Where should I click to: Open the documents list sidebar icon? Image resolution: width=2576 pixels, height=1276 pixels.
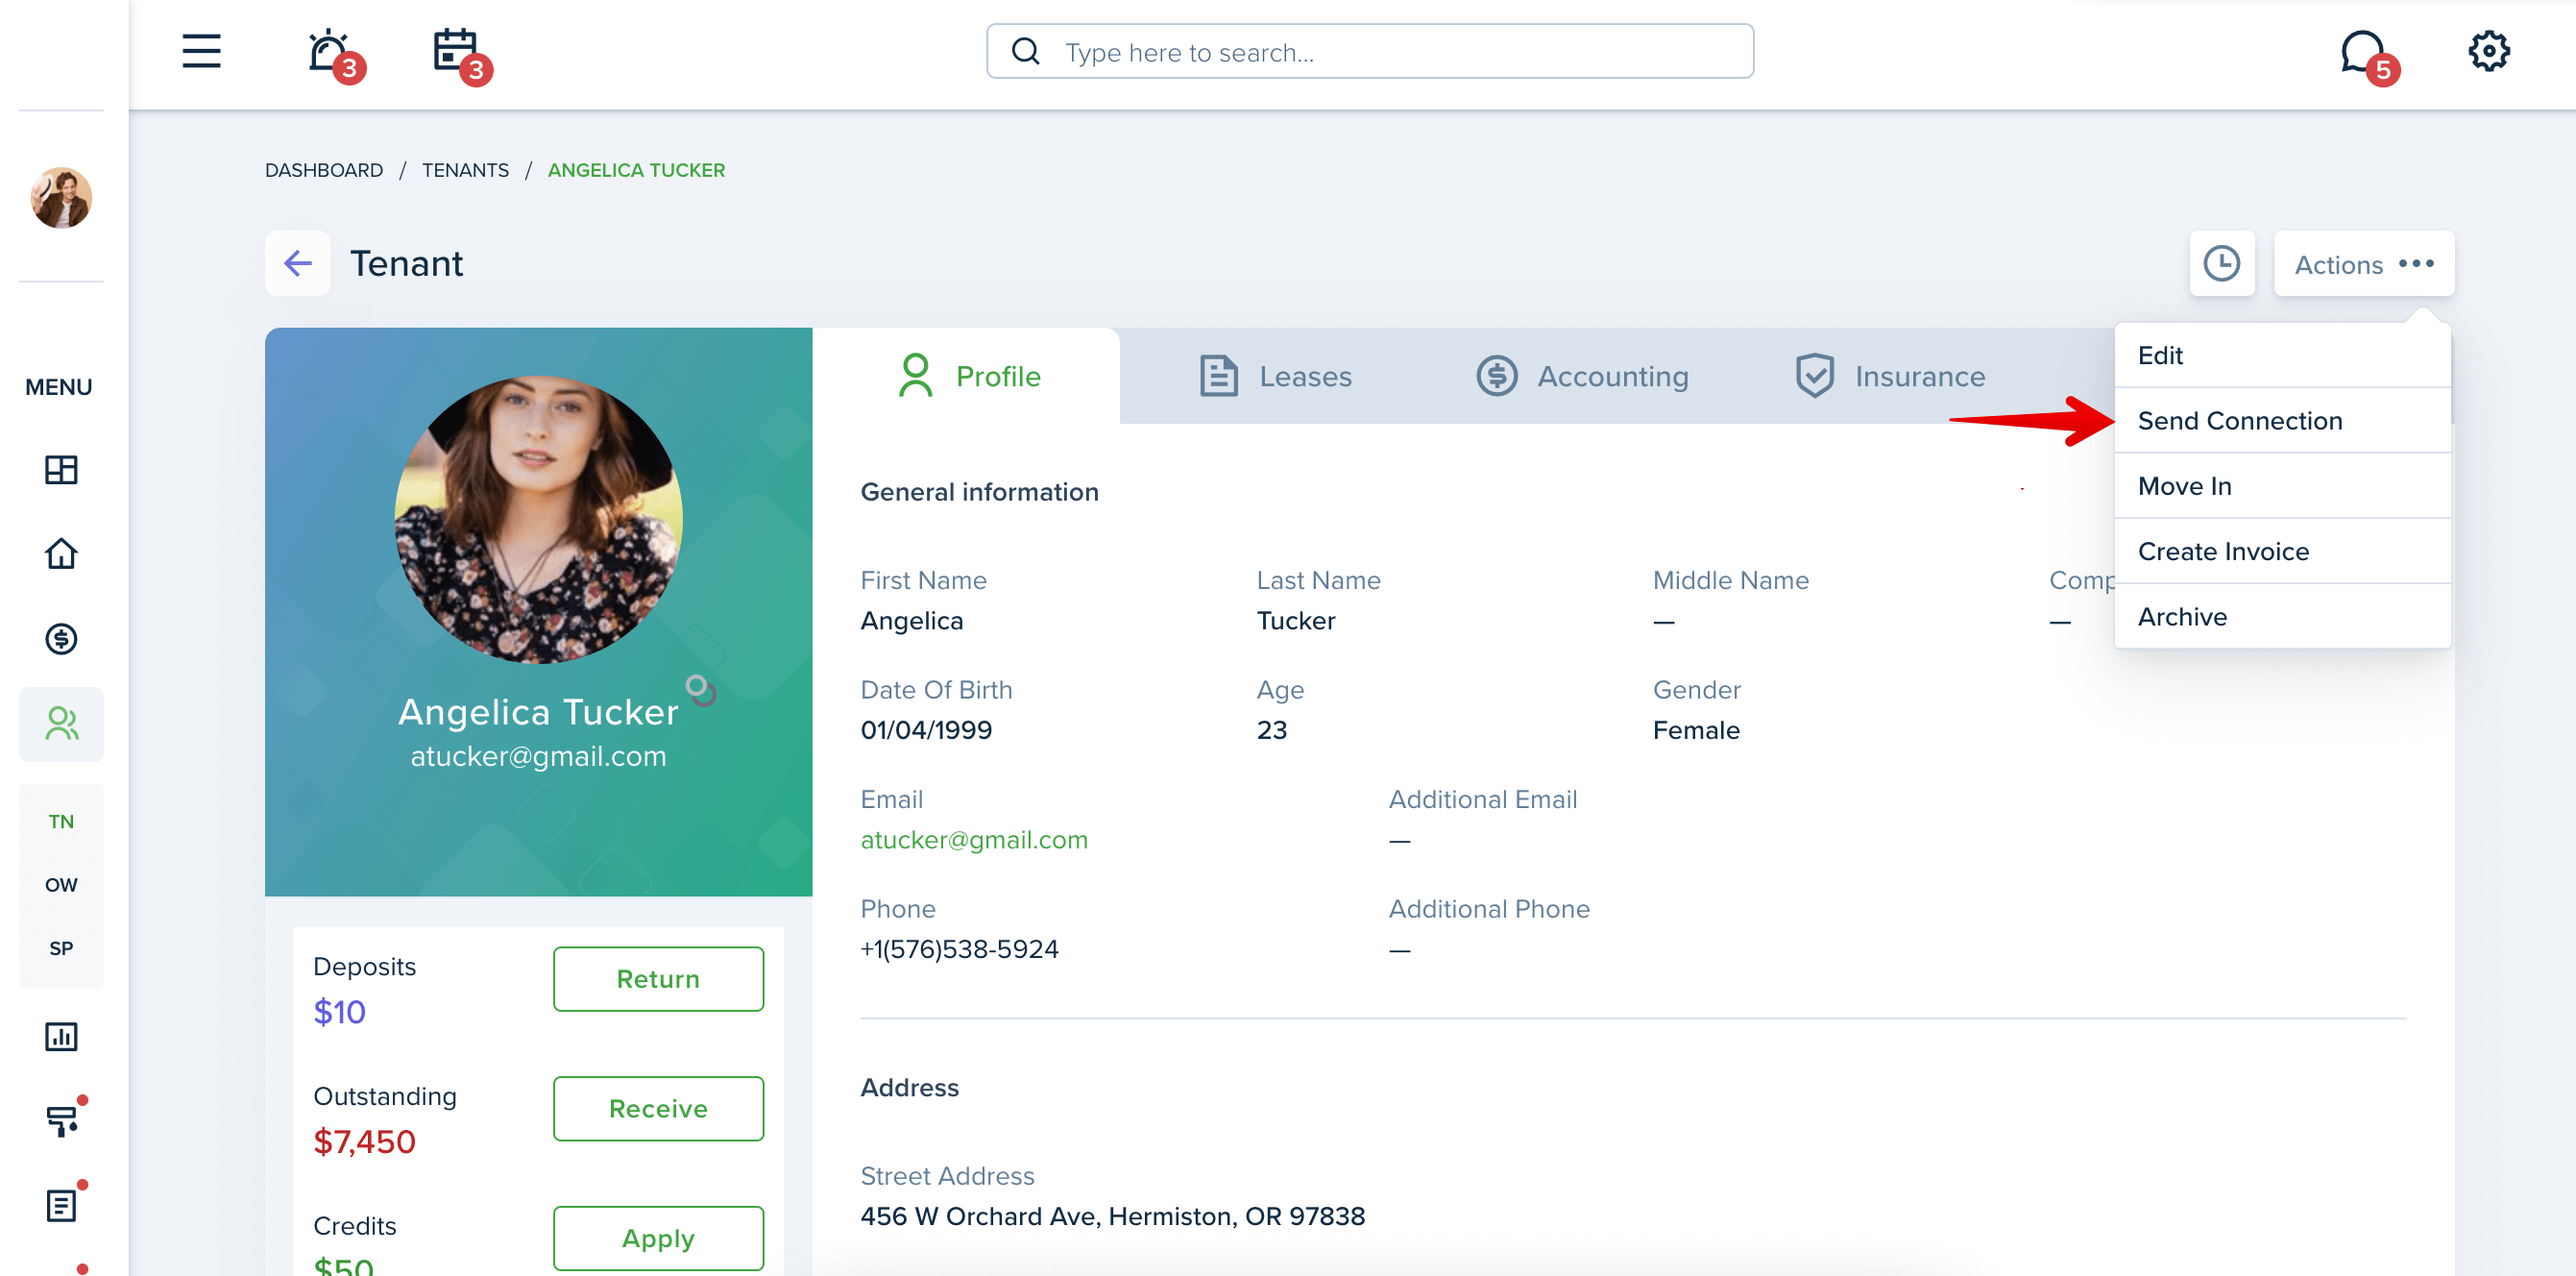63,1204
